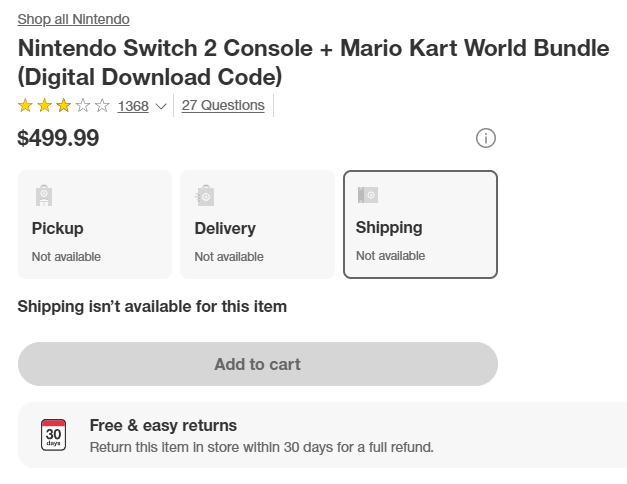Click the delivery bag icon
The width and height of the screenshot is (627, 484).
(x=205, y=195)
